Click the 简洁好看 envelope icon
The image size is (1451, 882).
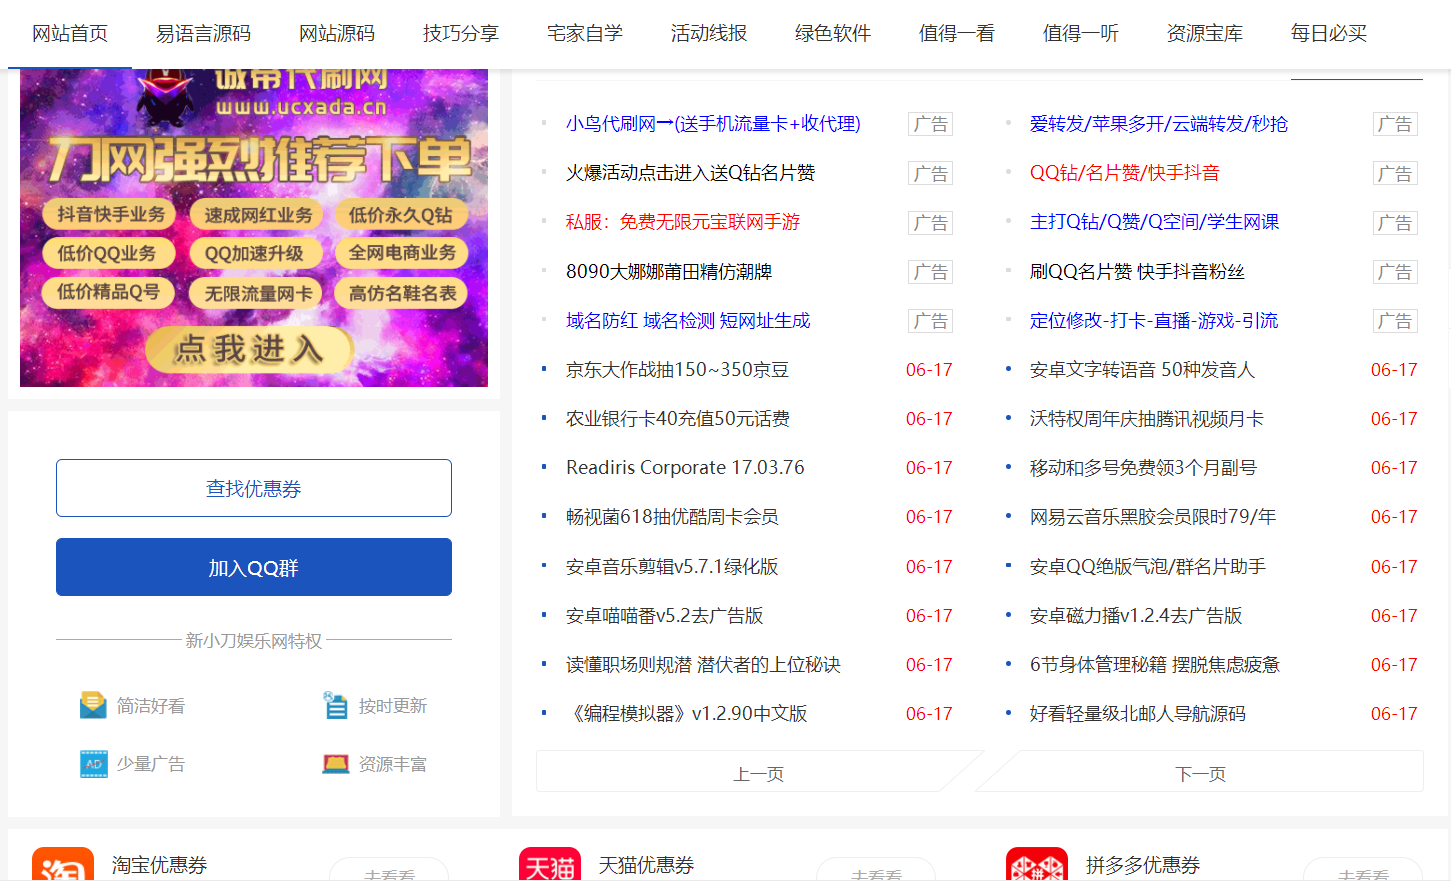tap(93, 704)
